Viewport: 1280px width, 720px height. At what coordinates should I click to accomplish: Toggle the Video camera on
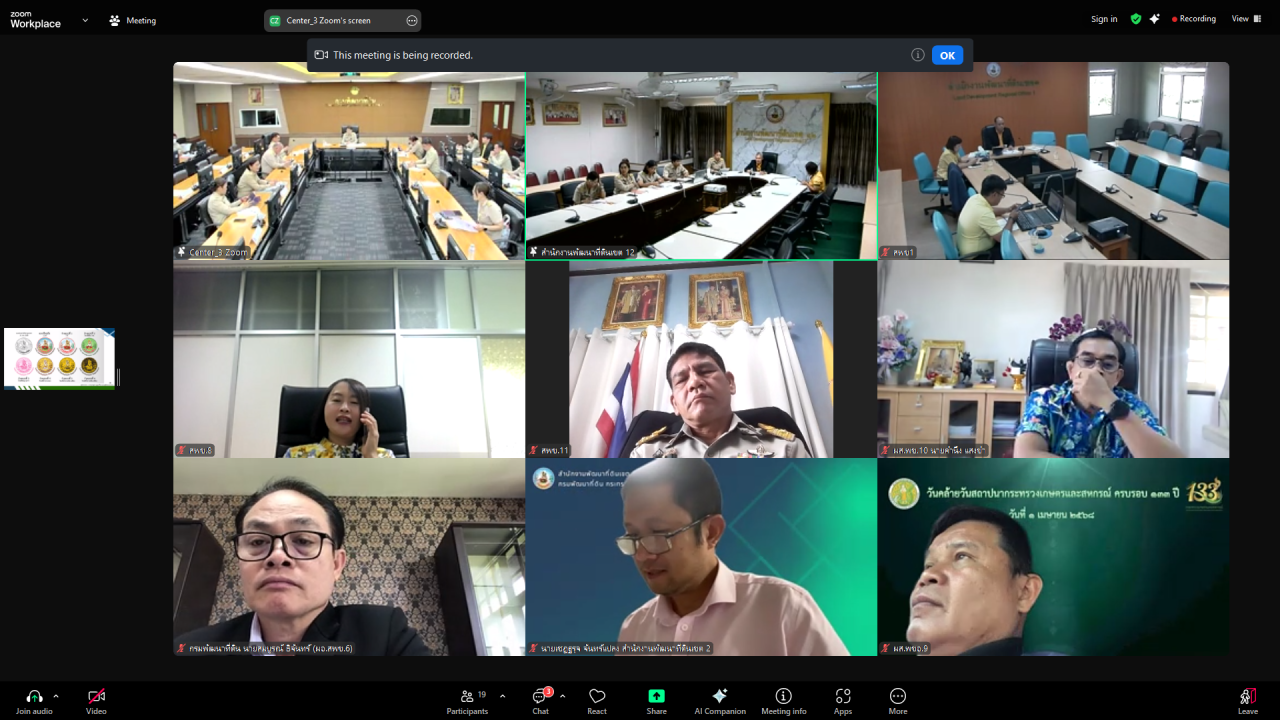96,701
